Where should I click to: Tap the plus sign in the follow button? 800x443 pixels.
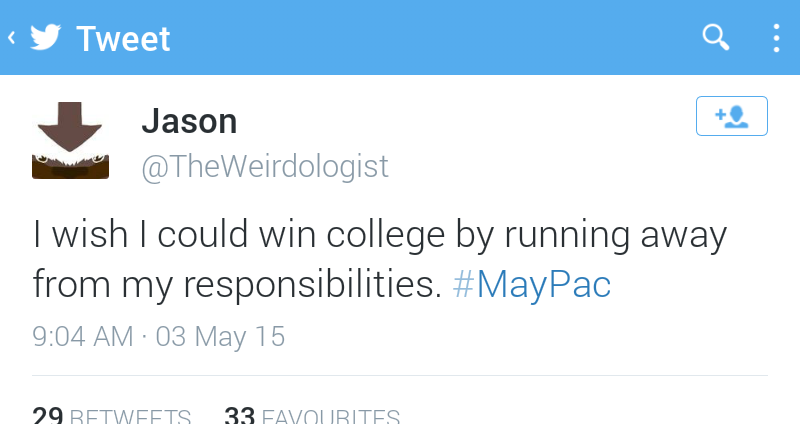[720, 114]
